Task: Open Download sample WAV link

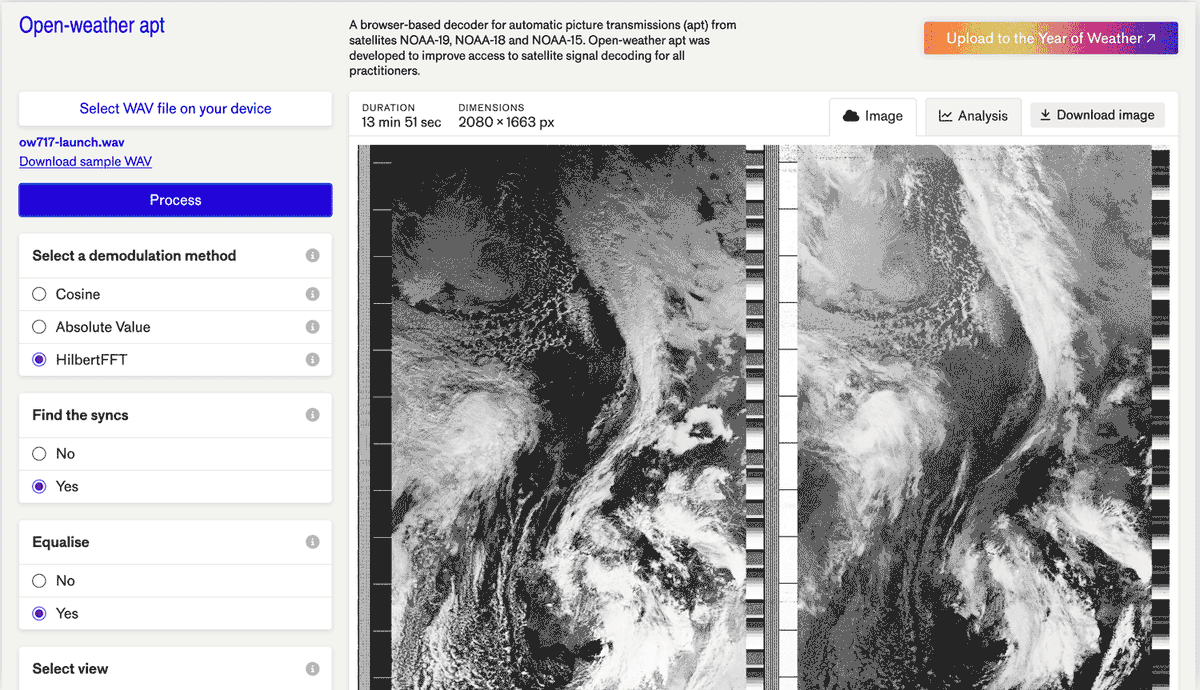Action: [85, 161]
